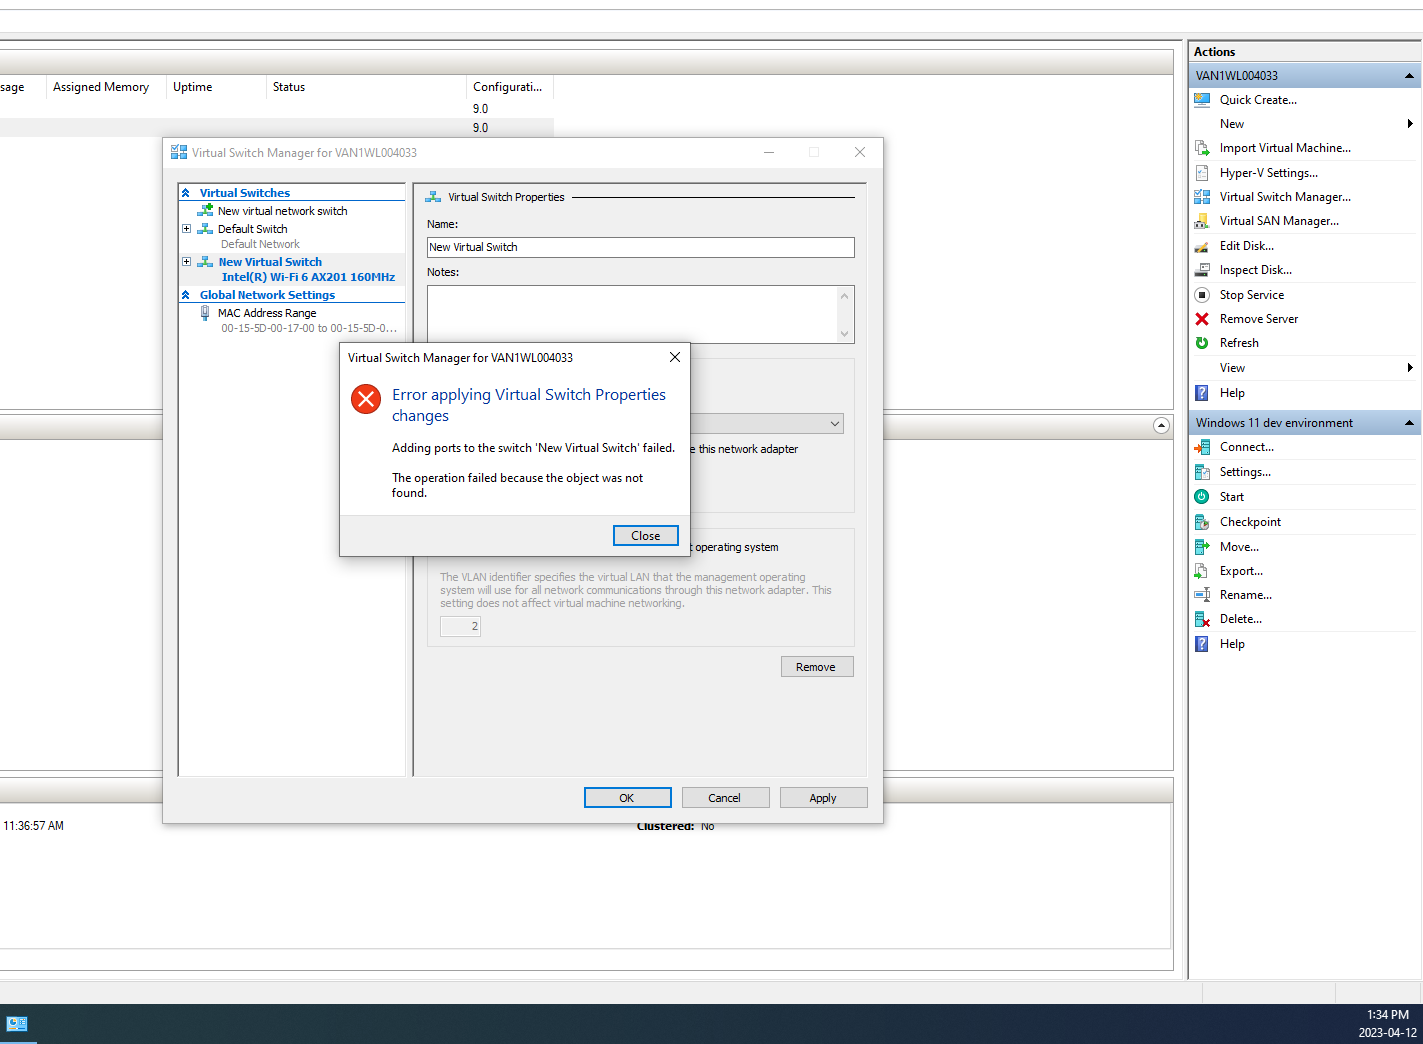Click the Configuration version column header
The image size is (1423, 1044).
click(509, 87)
